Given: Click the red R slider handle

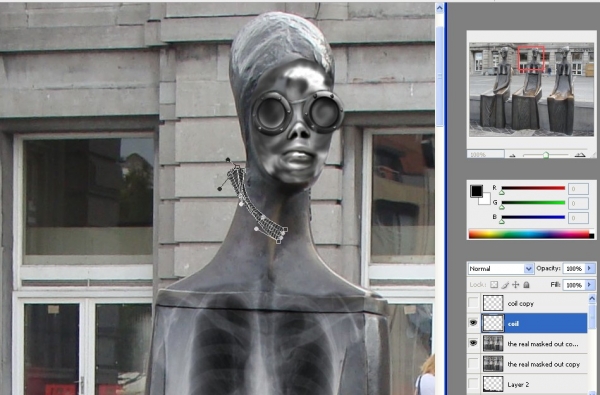Looking at the screenshot, I should coord(502,193).
